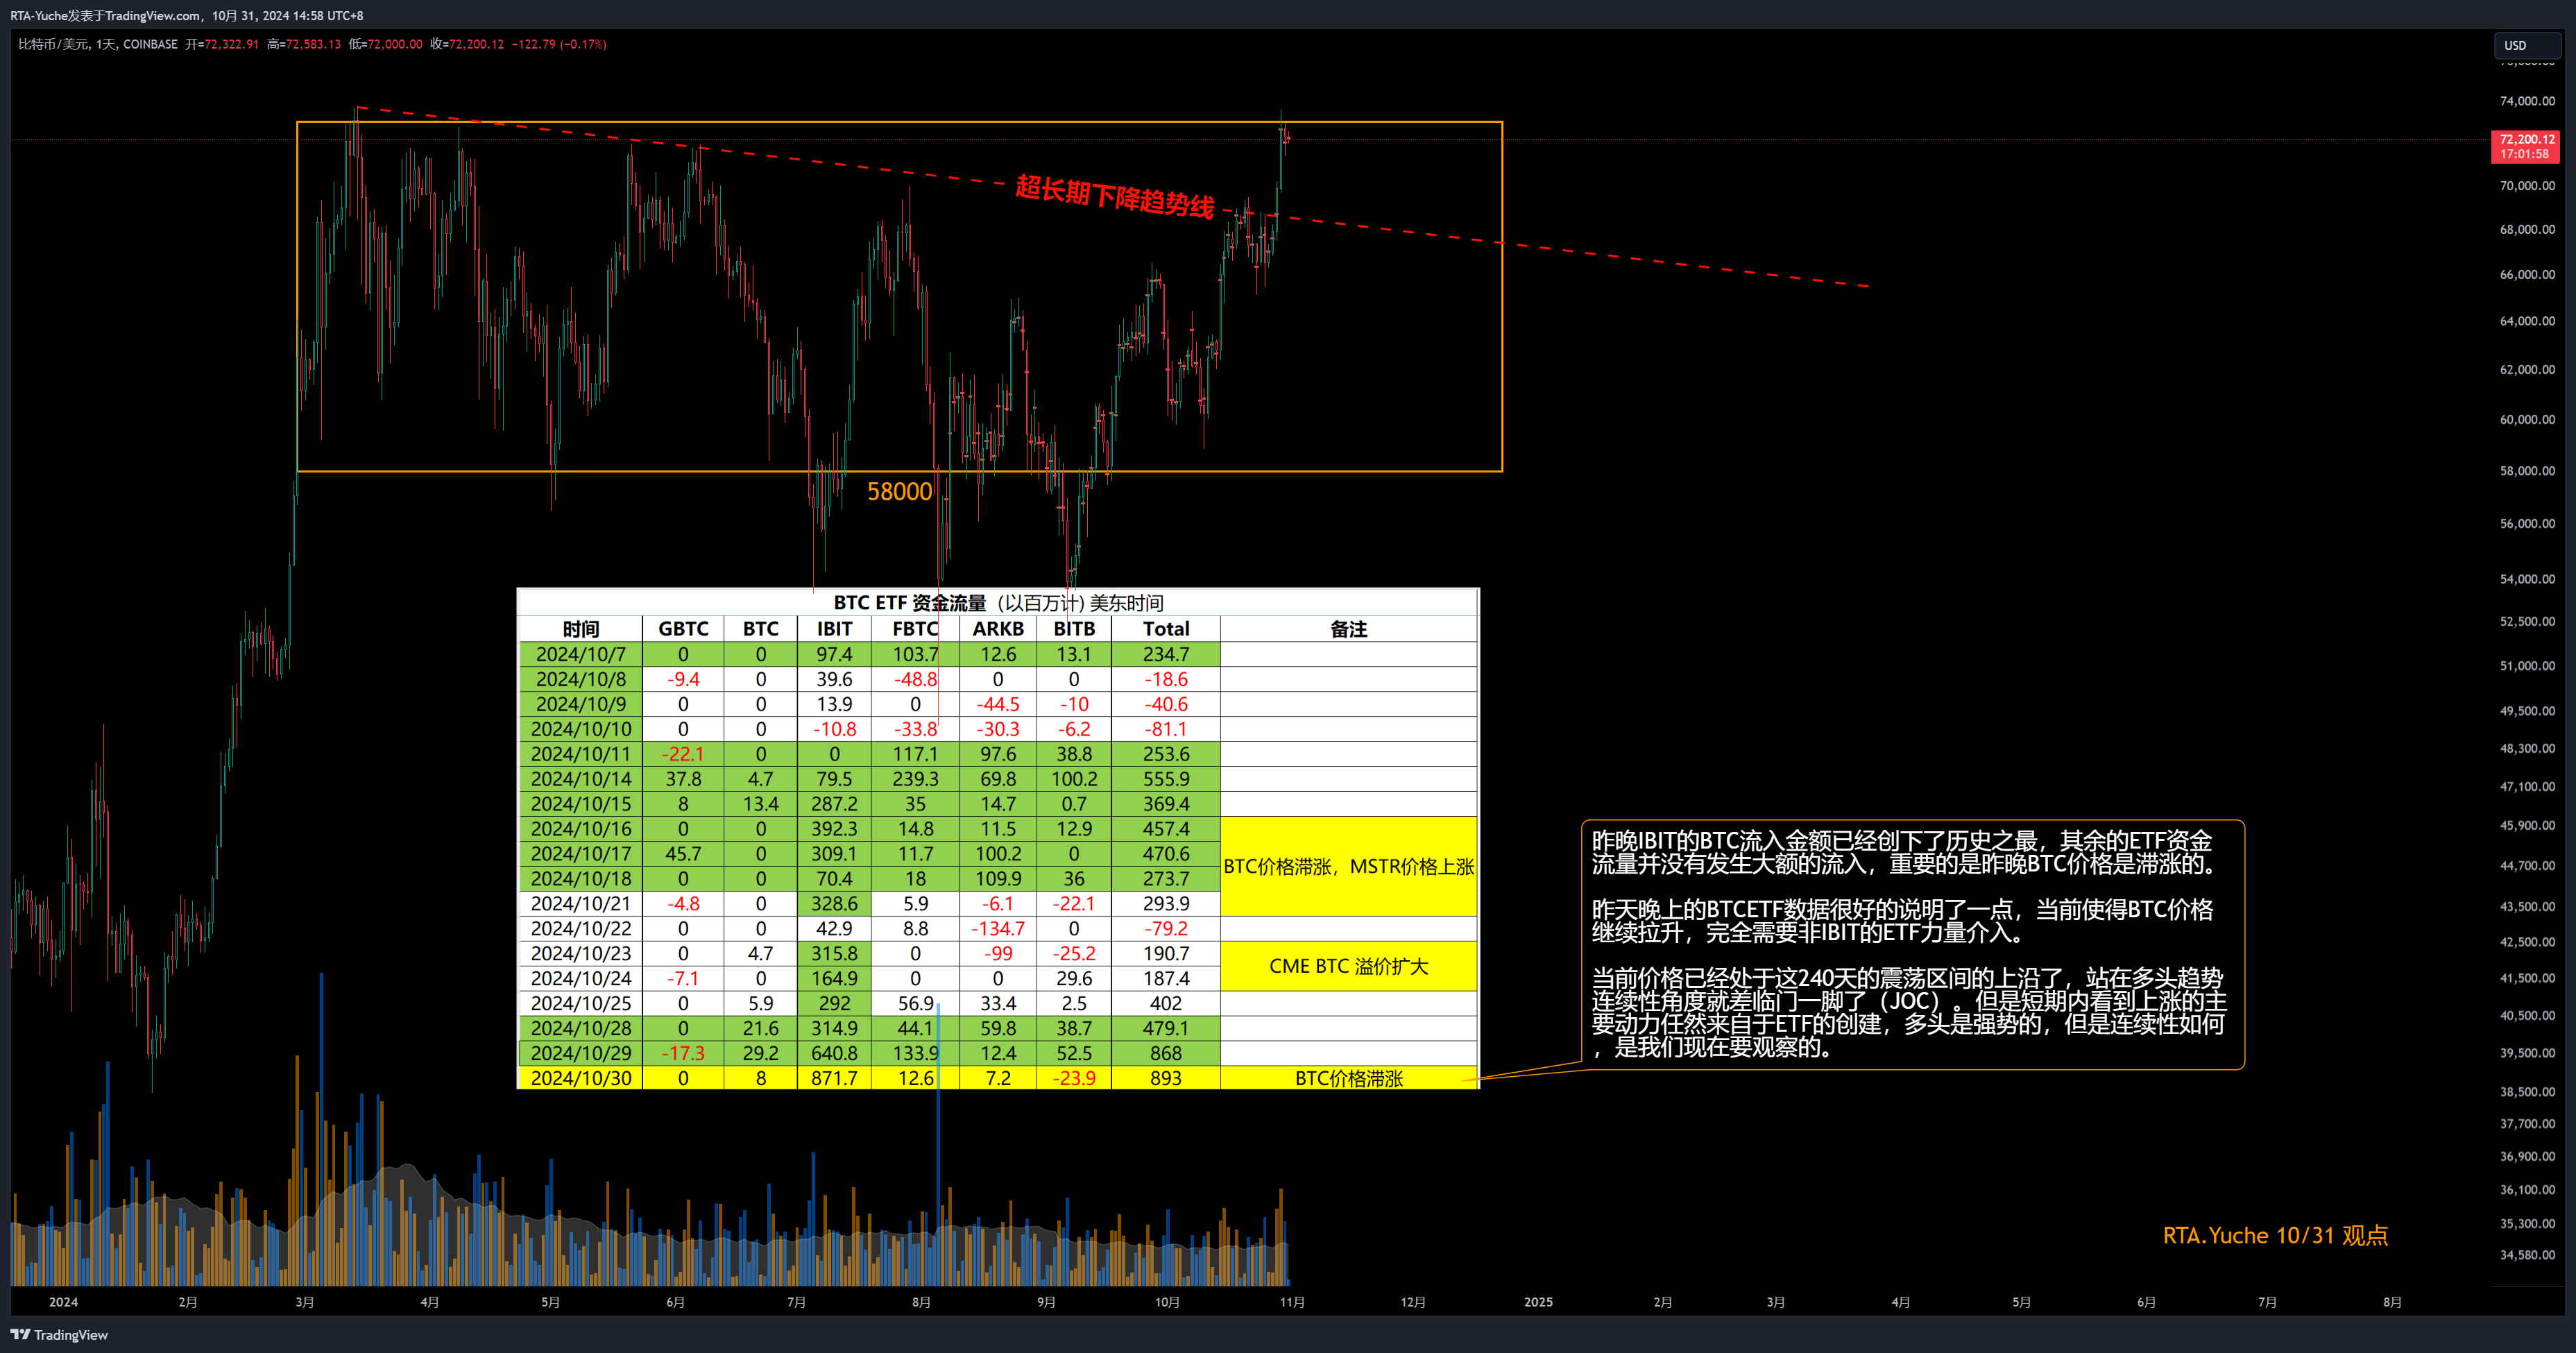Click the Total column header
The image size is (2576, 1353).
coord(1166,629)
